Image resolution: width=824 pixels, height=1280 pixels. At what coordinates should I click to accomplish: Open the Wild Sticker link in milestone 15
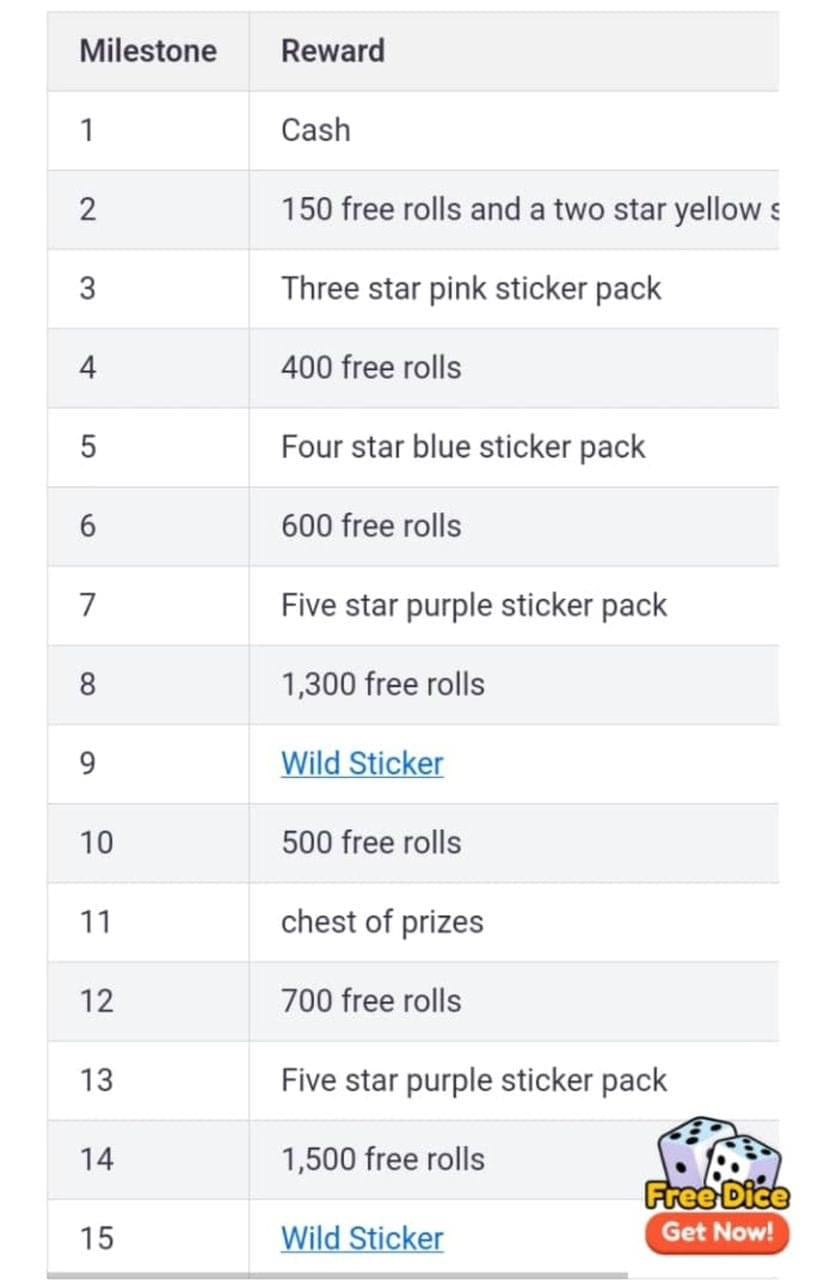[x=362, y=1239]
